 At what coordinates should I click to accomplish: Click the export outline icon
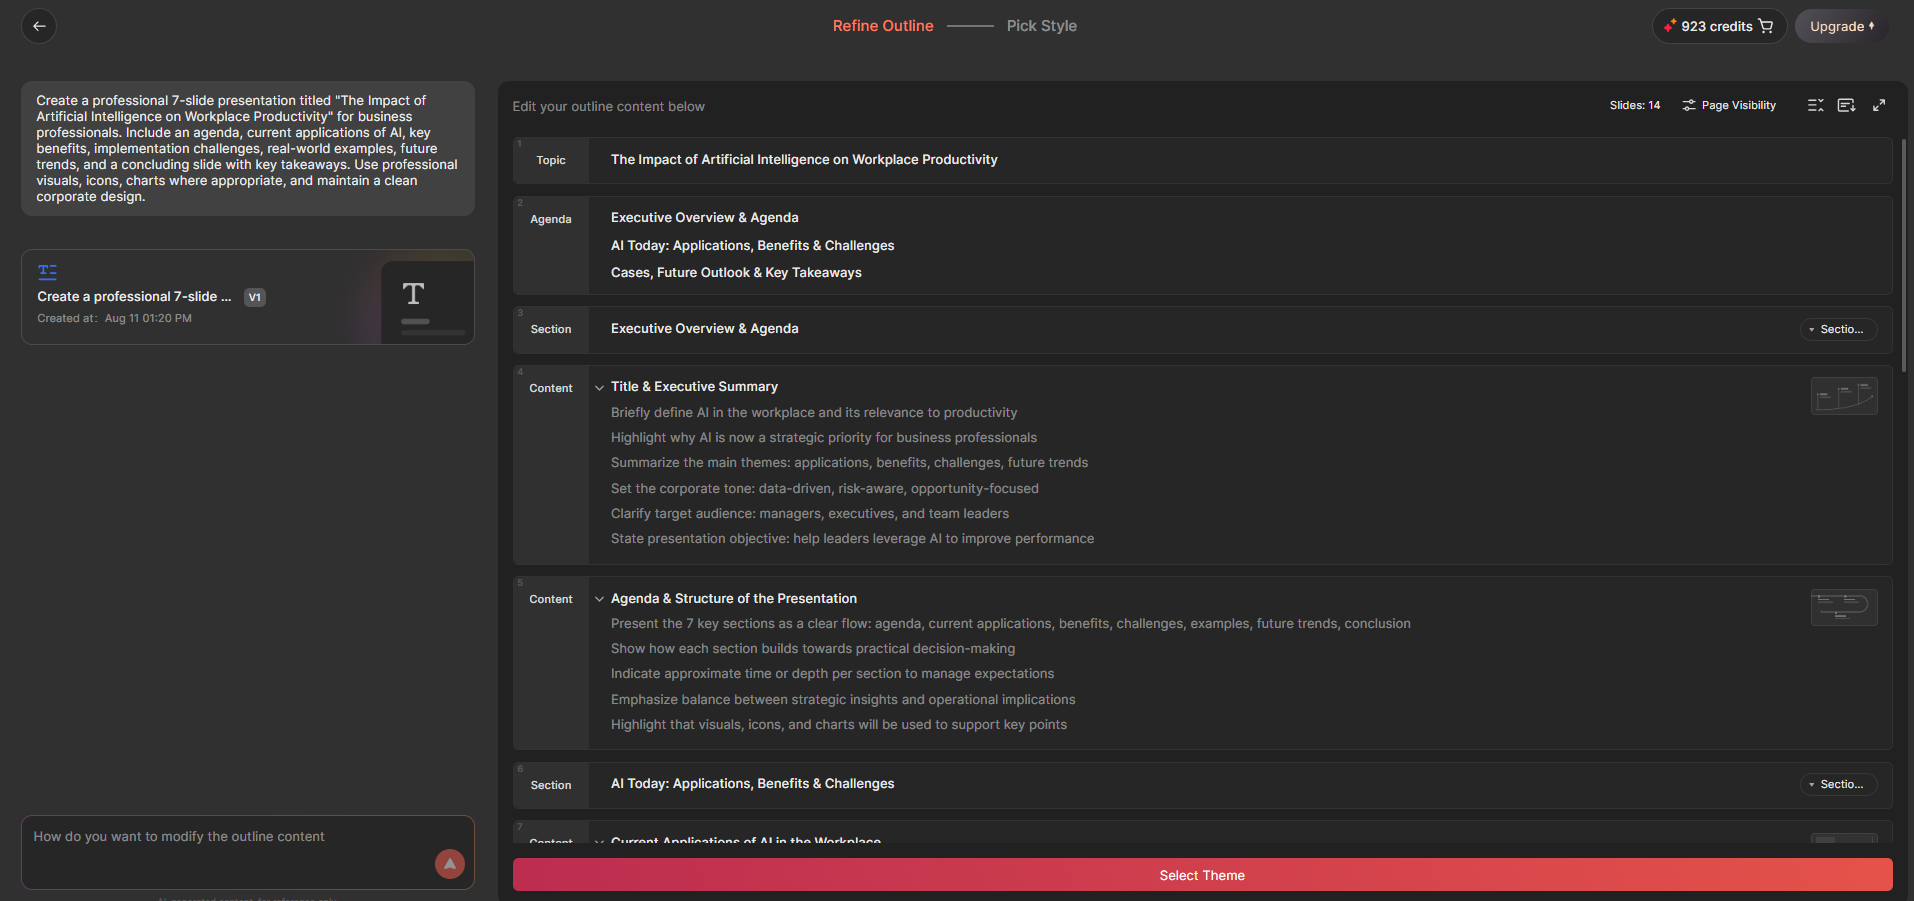tap(1846, 105)
